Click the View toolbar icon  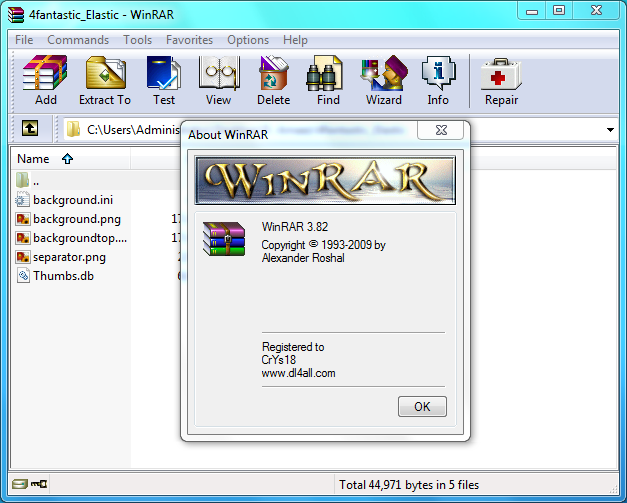click(x=219, y=80)
